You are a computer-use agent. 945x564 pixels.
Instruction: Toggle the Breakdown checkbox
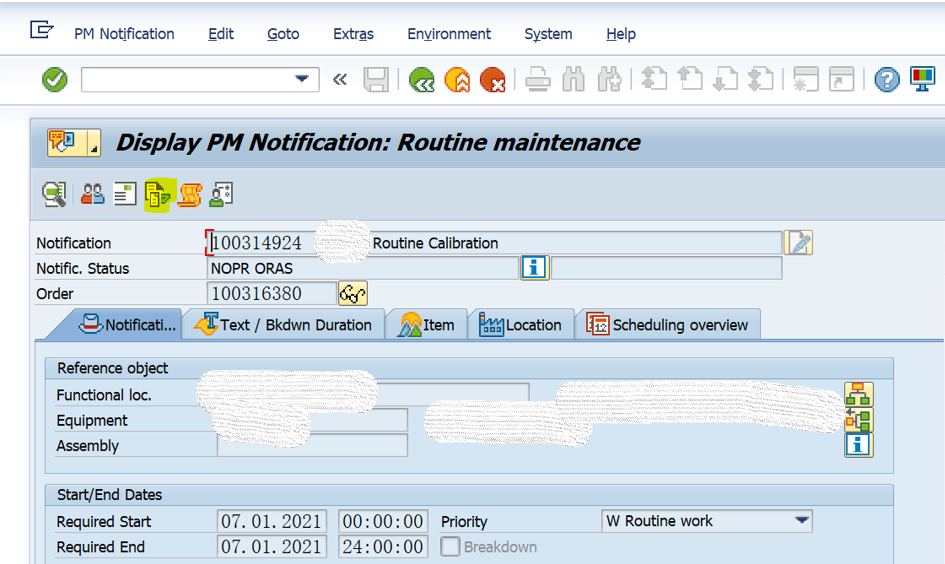click(x=450, y=547)
